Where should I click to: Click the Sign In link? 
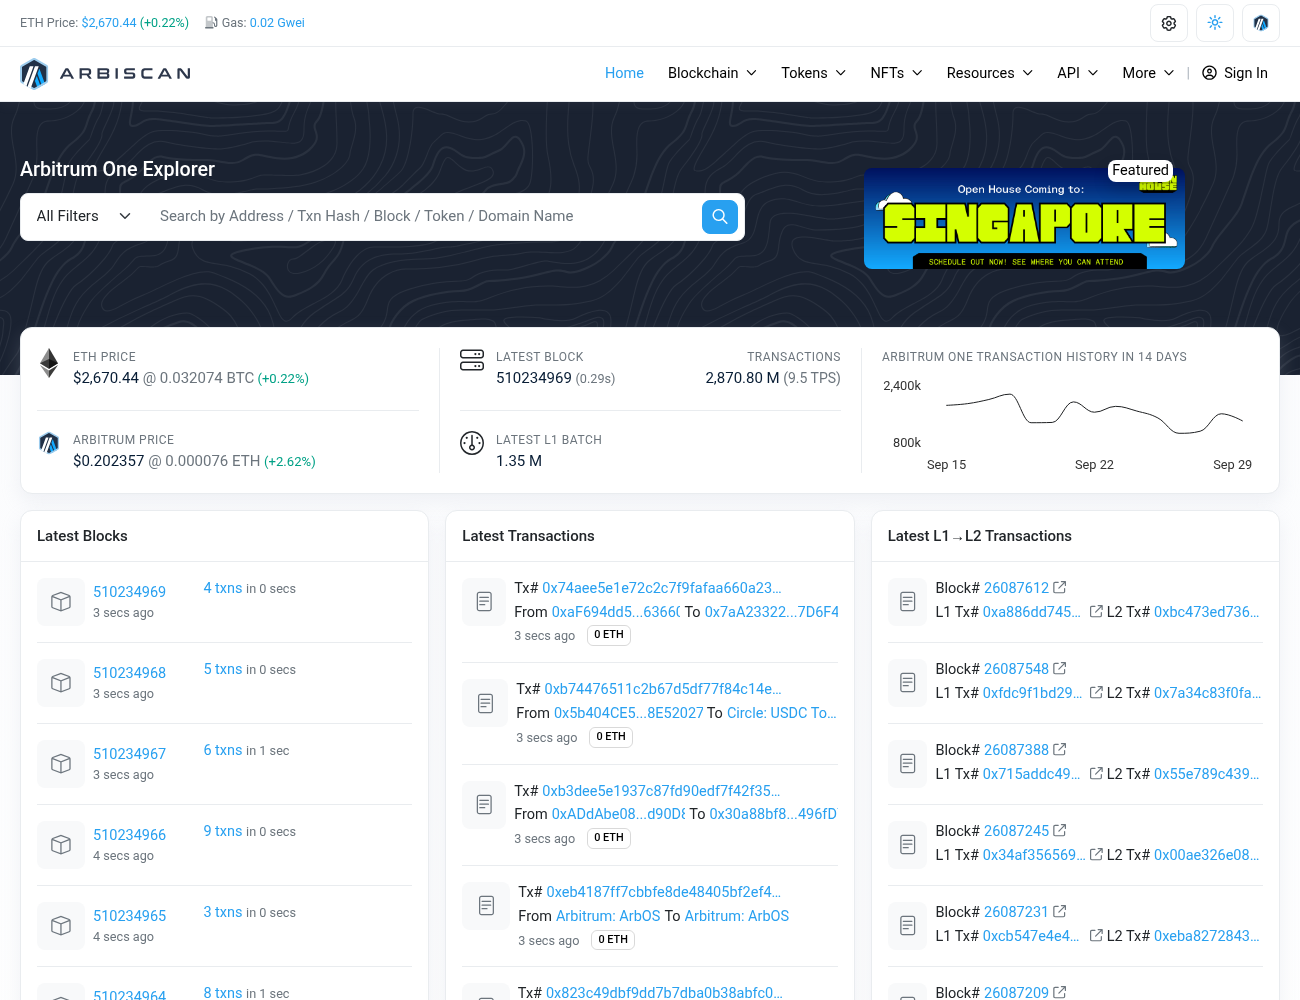pyautogui.click(x=1246, y=73)
